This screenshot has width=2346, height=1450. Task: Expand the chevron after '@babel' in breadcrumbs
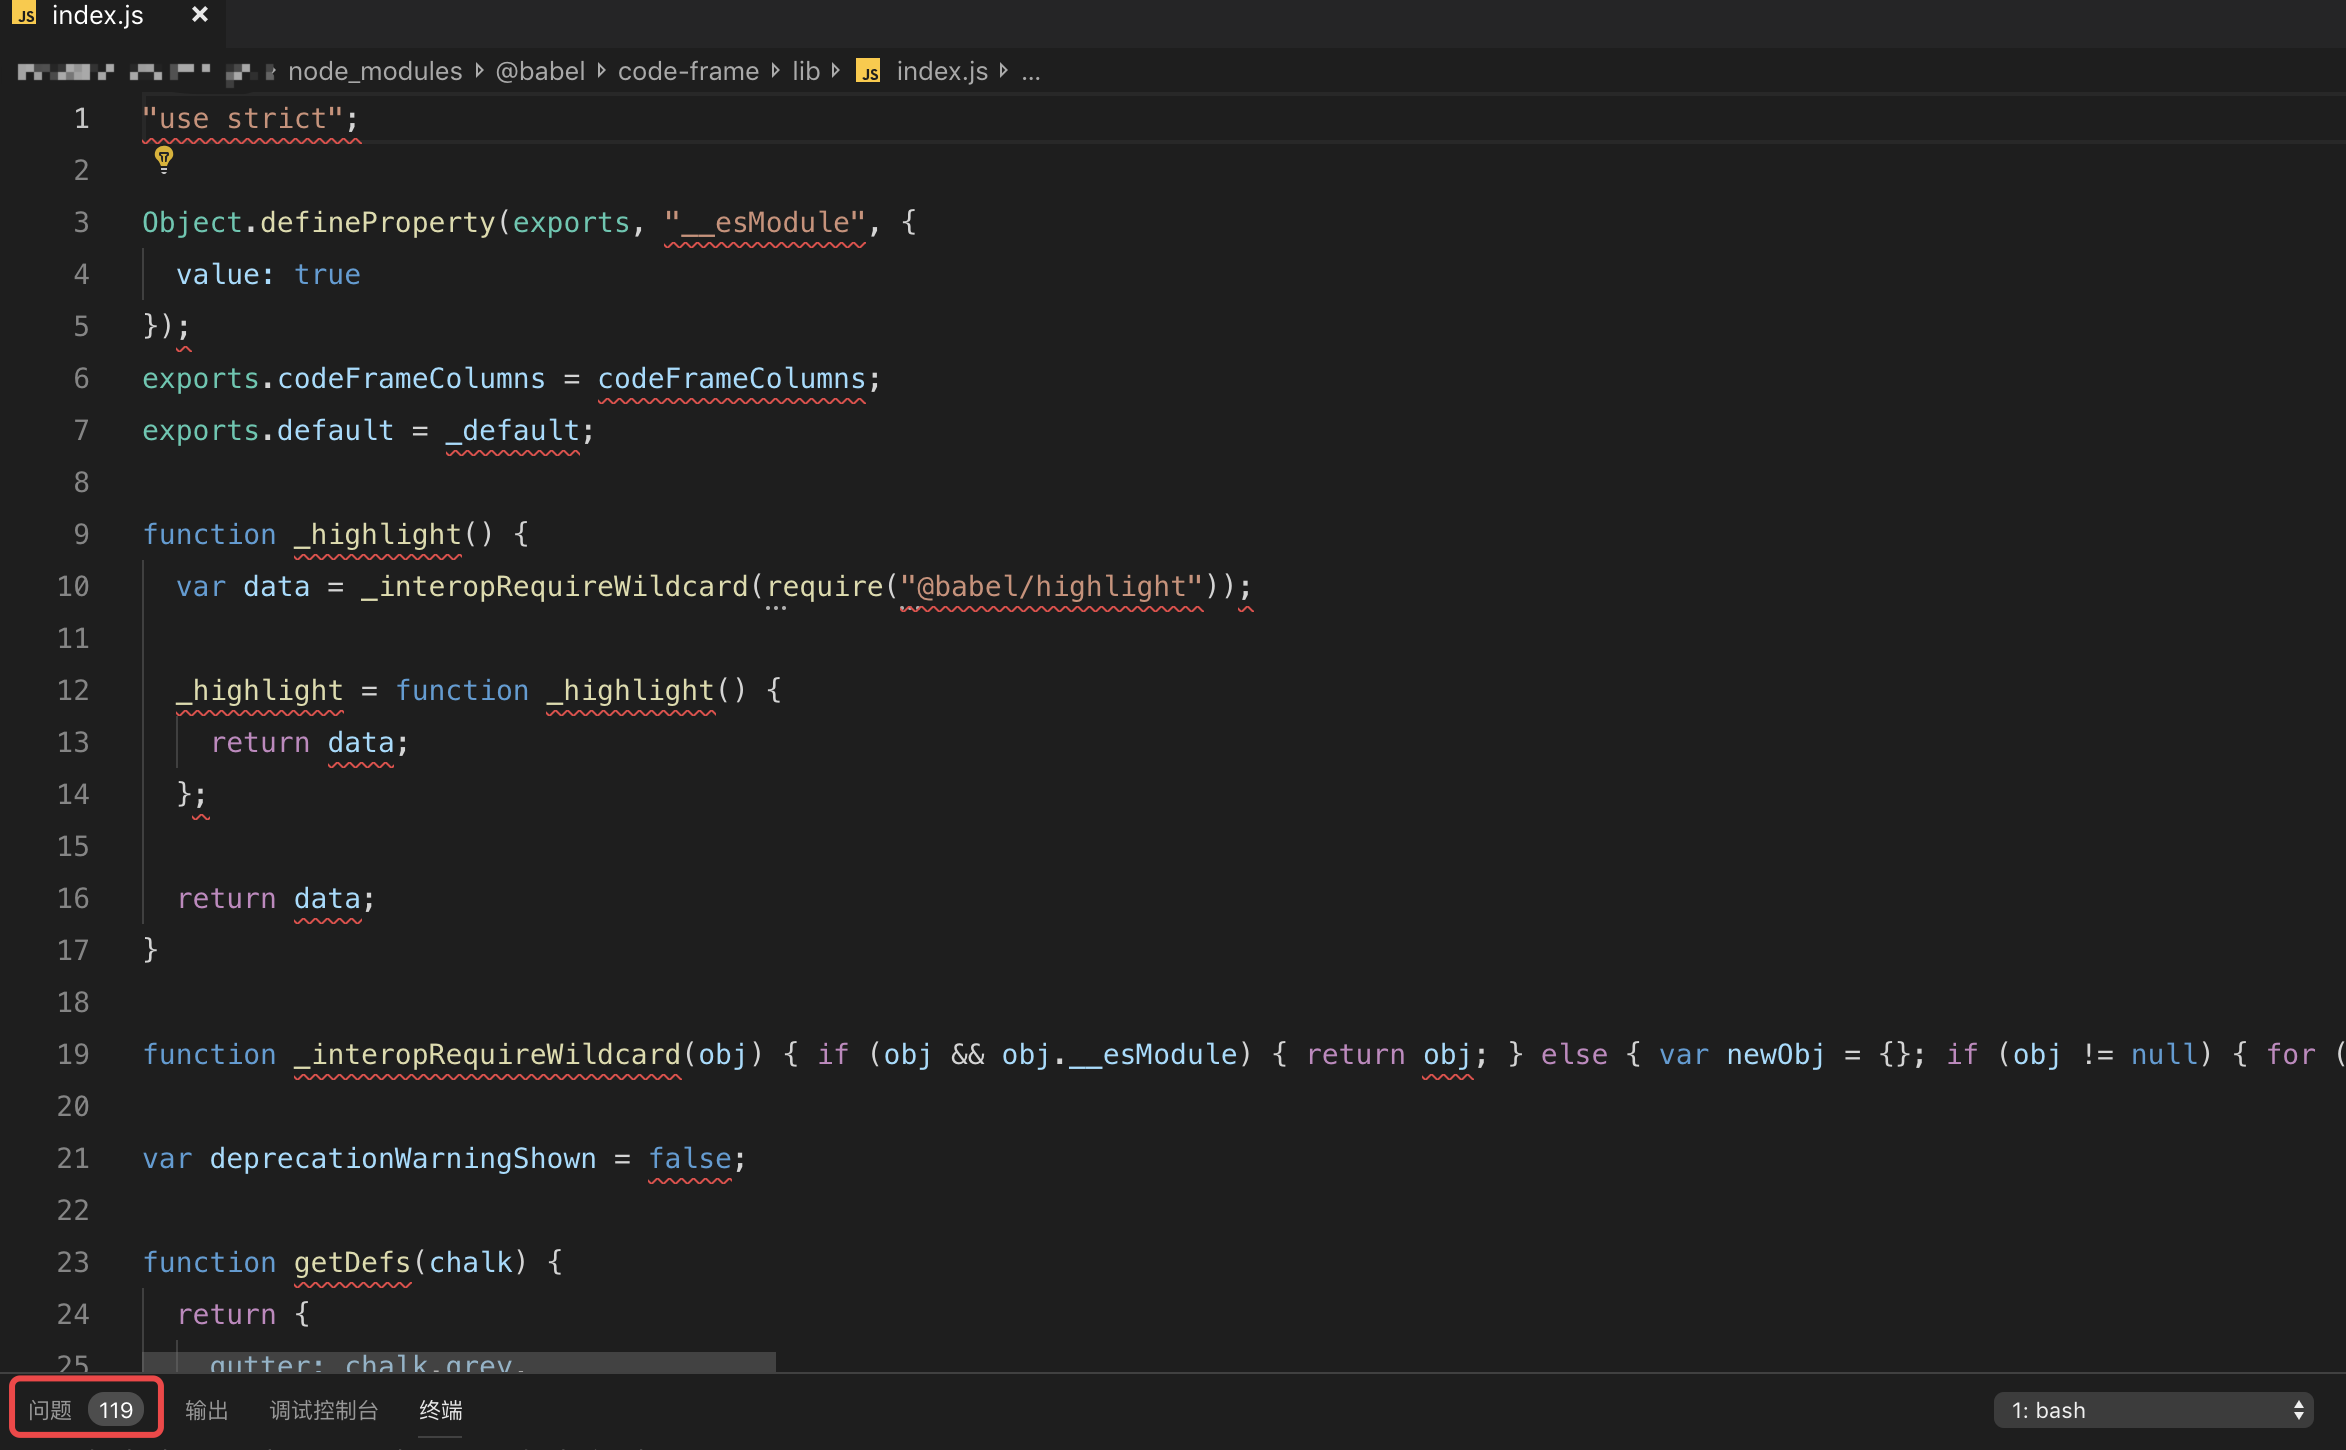tap(600, 71)
